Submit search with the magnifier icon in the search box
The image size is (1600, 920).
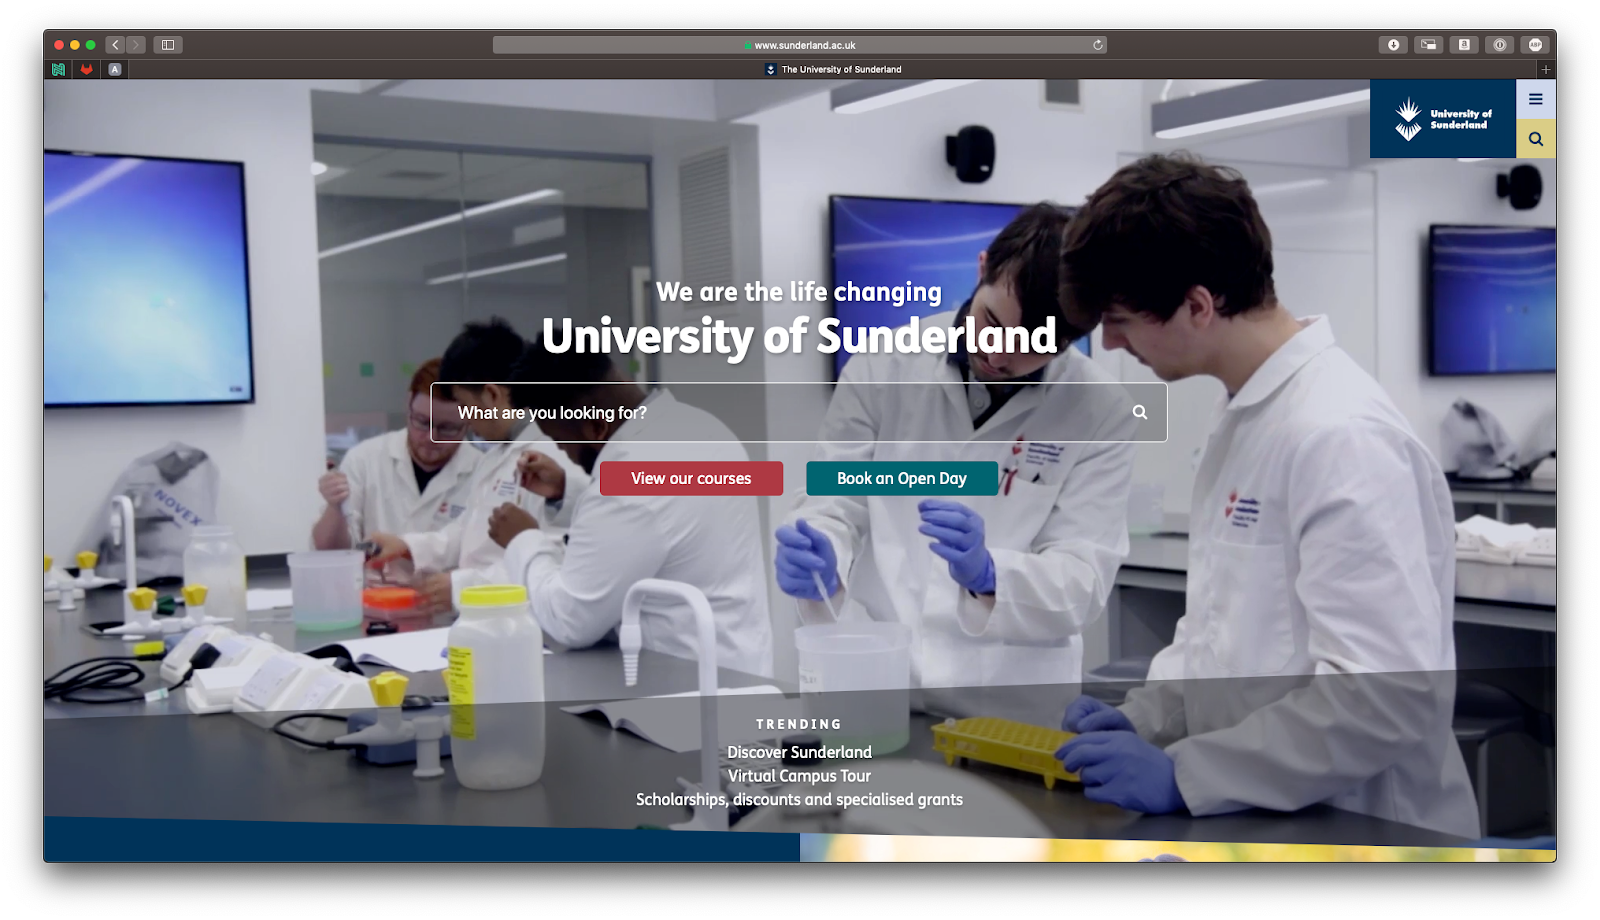tap(1139, 412)
